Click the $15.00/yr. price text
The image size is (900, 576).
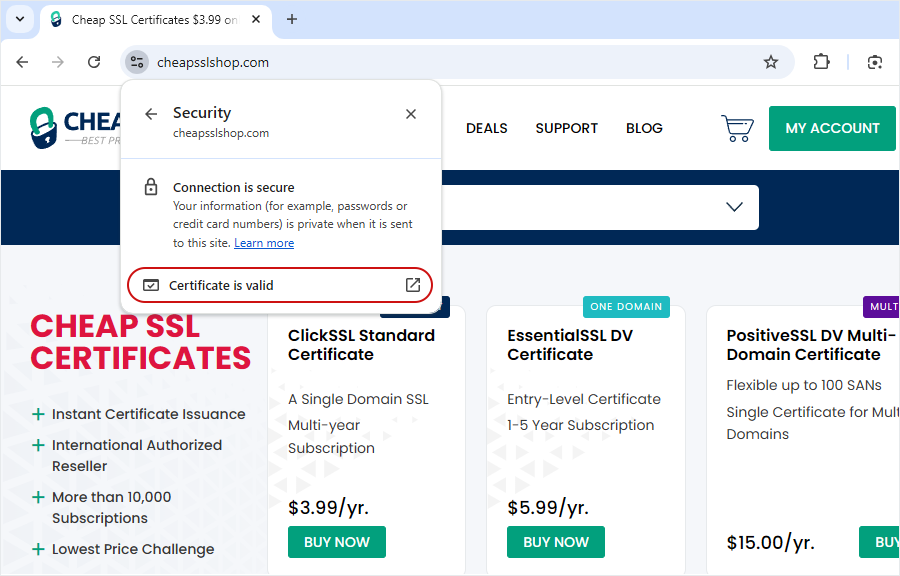pos(770,542)
